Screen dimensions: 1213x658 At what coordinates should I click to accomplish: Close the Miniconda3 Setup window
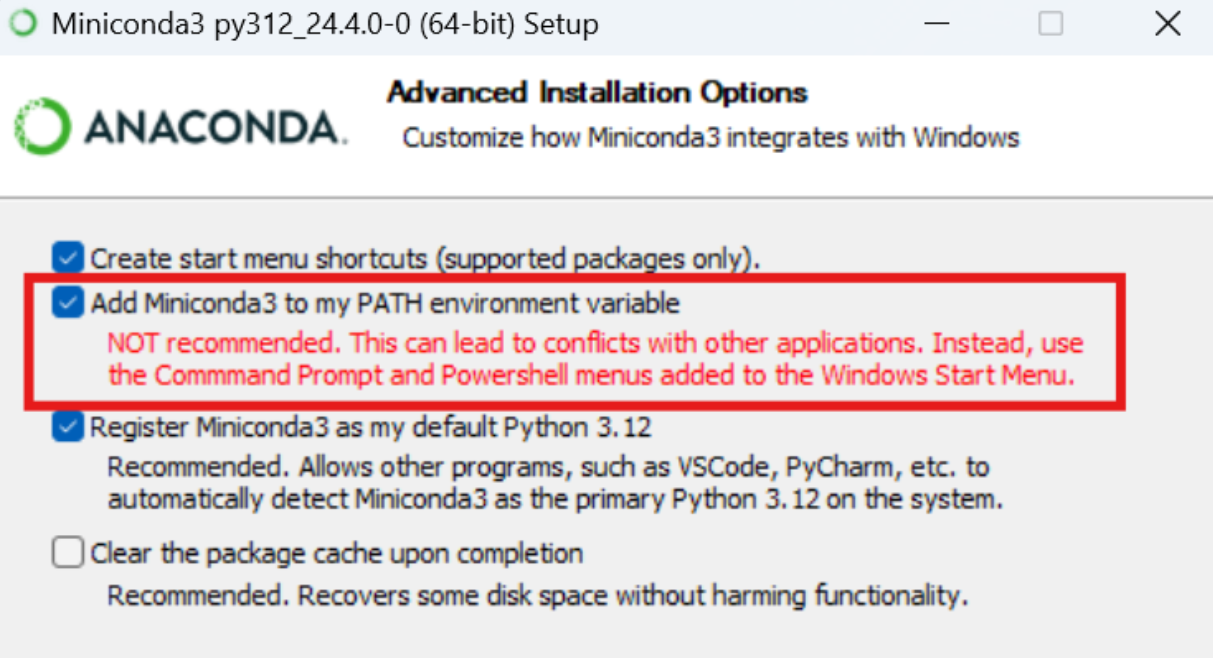(x=1167, y=24)
